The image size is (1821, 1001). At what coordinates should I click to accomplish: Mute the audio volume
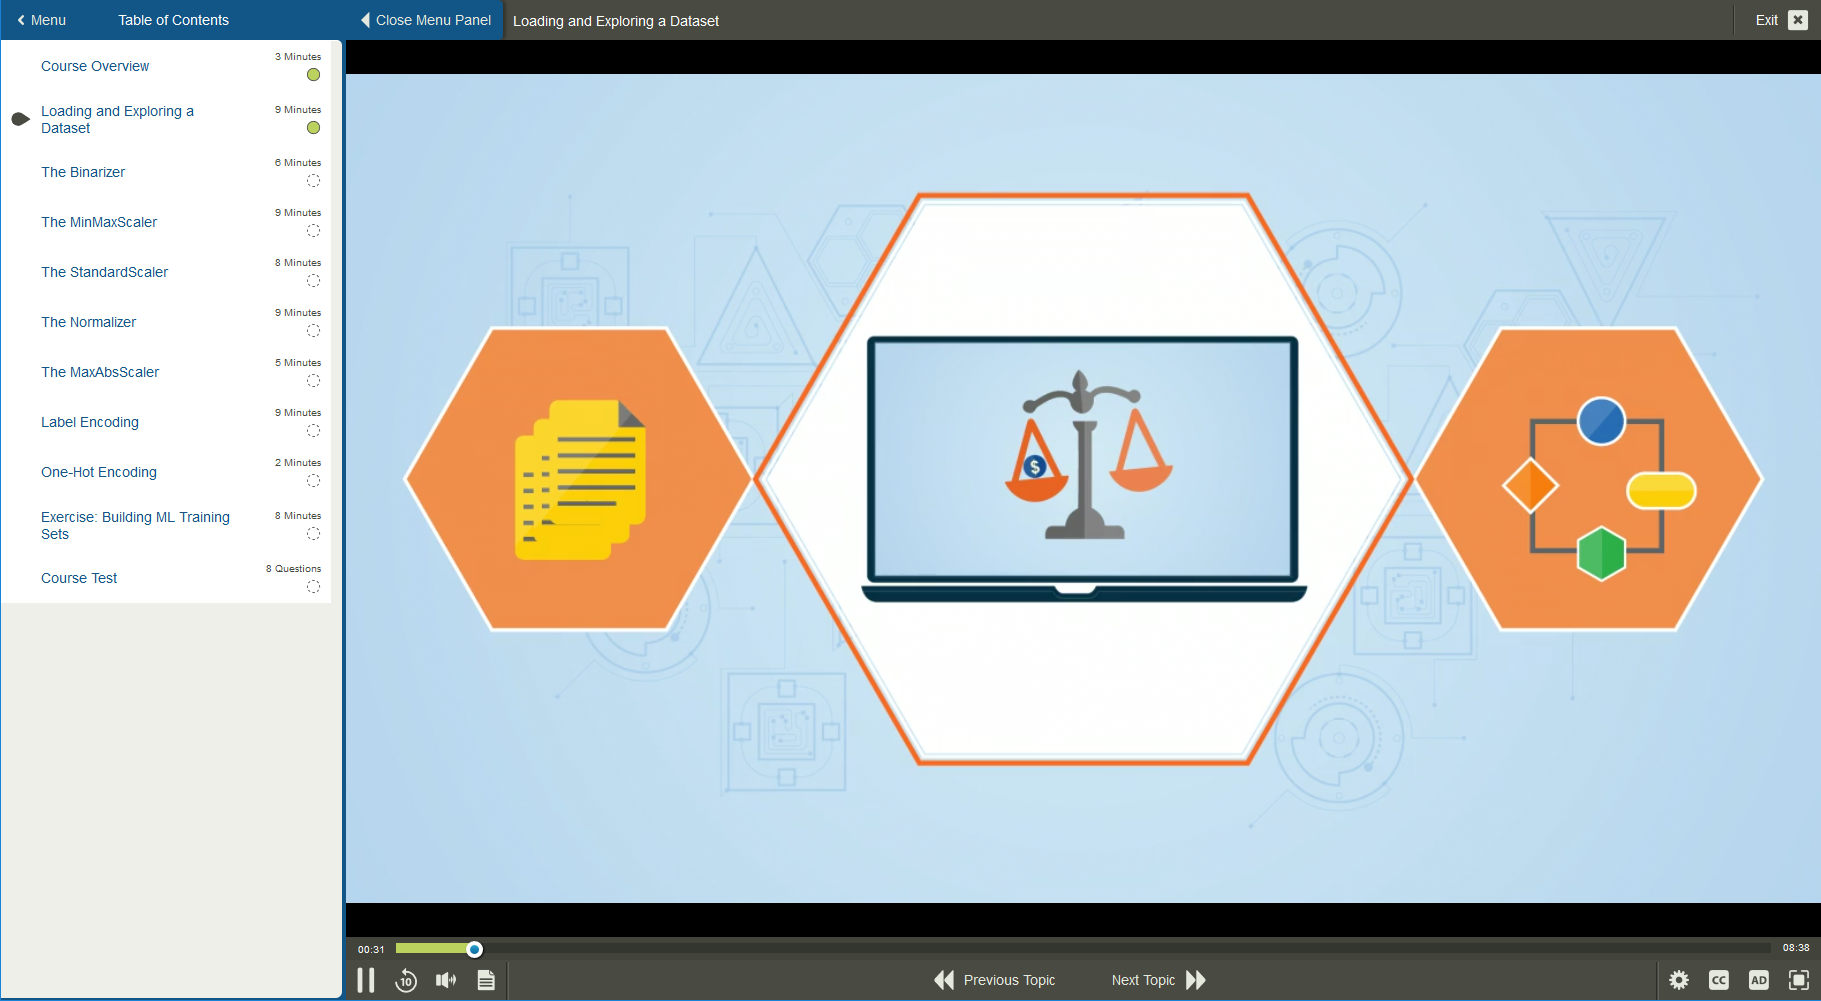pos(446,980)
